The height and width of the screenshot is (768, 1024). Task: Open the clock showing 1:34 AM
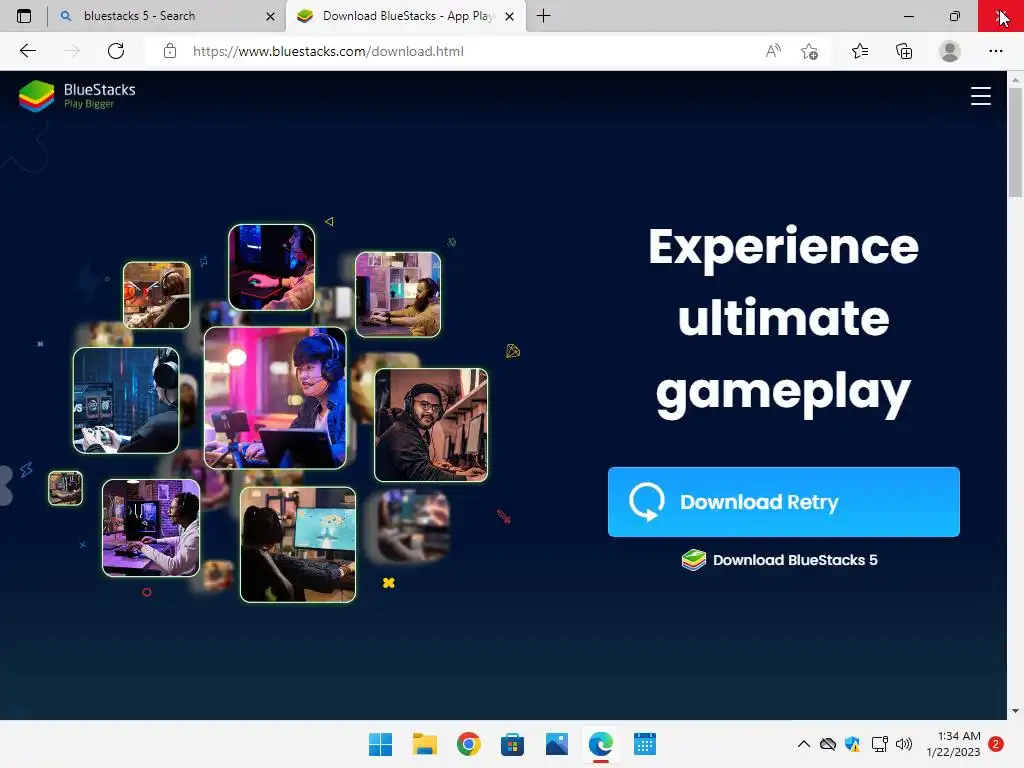tap(953, 744)
